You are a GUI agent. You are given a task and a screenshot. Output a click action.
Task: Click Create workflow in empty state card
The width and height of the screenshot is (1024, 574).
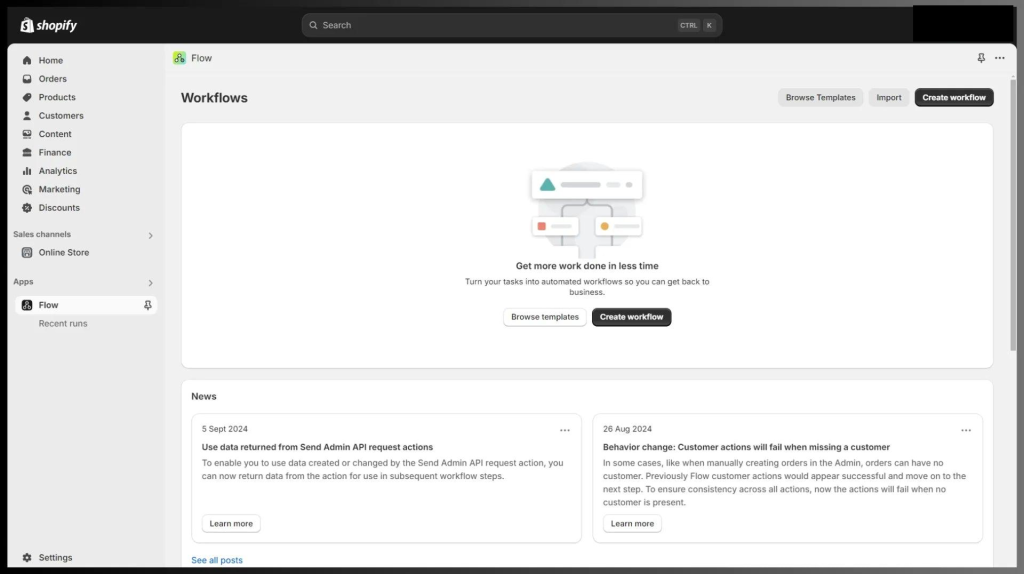click(x=632, y=317)
